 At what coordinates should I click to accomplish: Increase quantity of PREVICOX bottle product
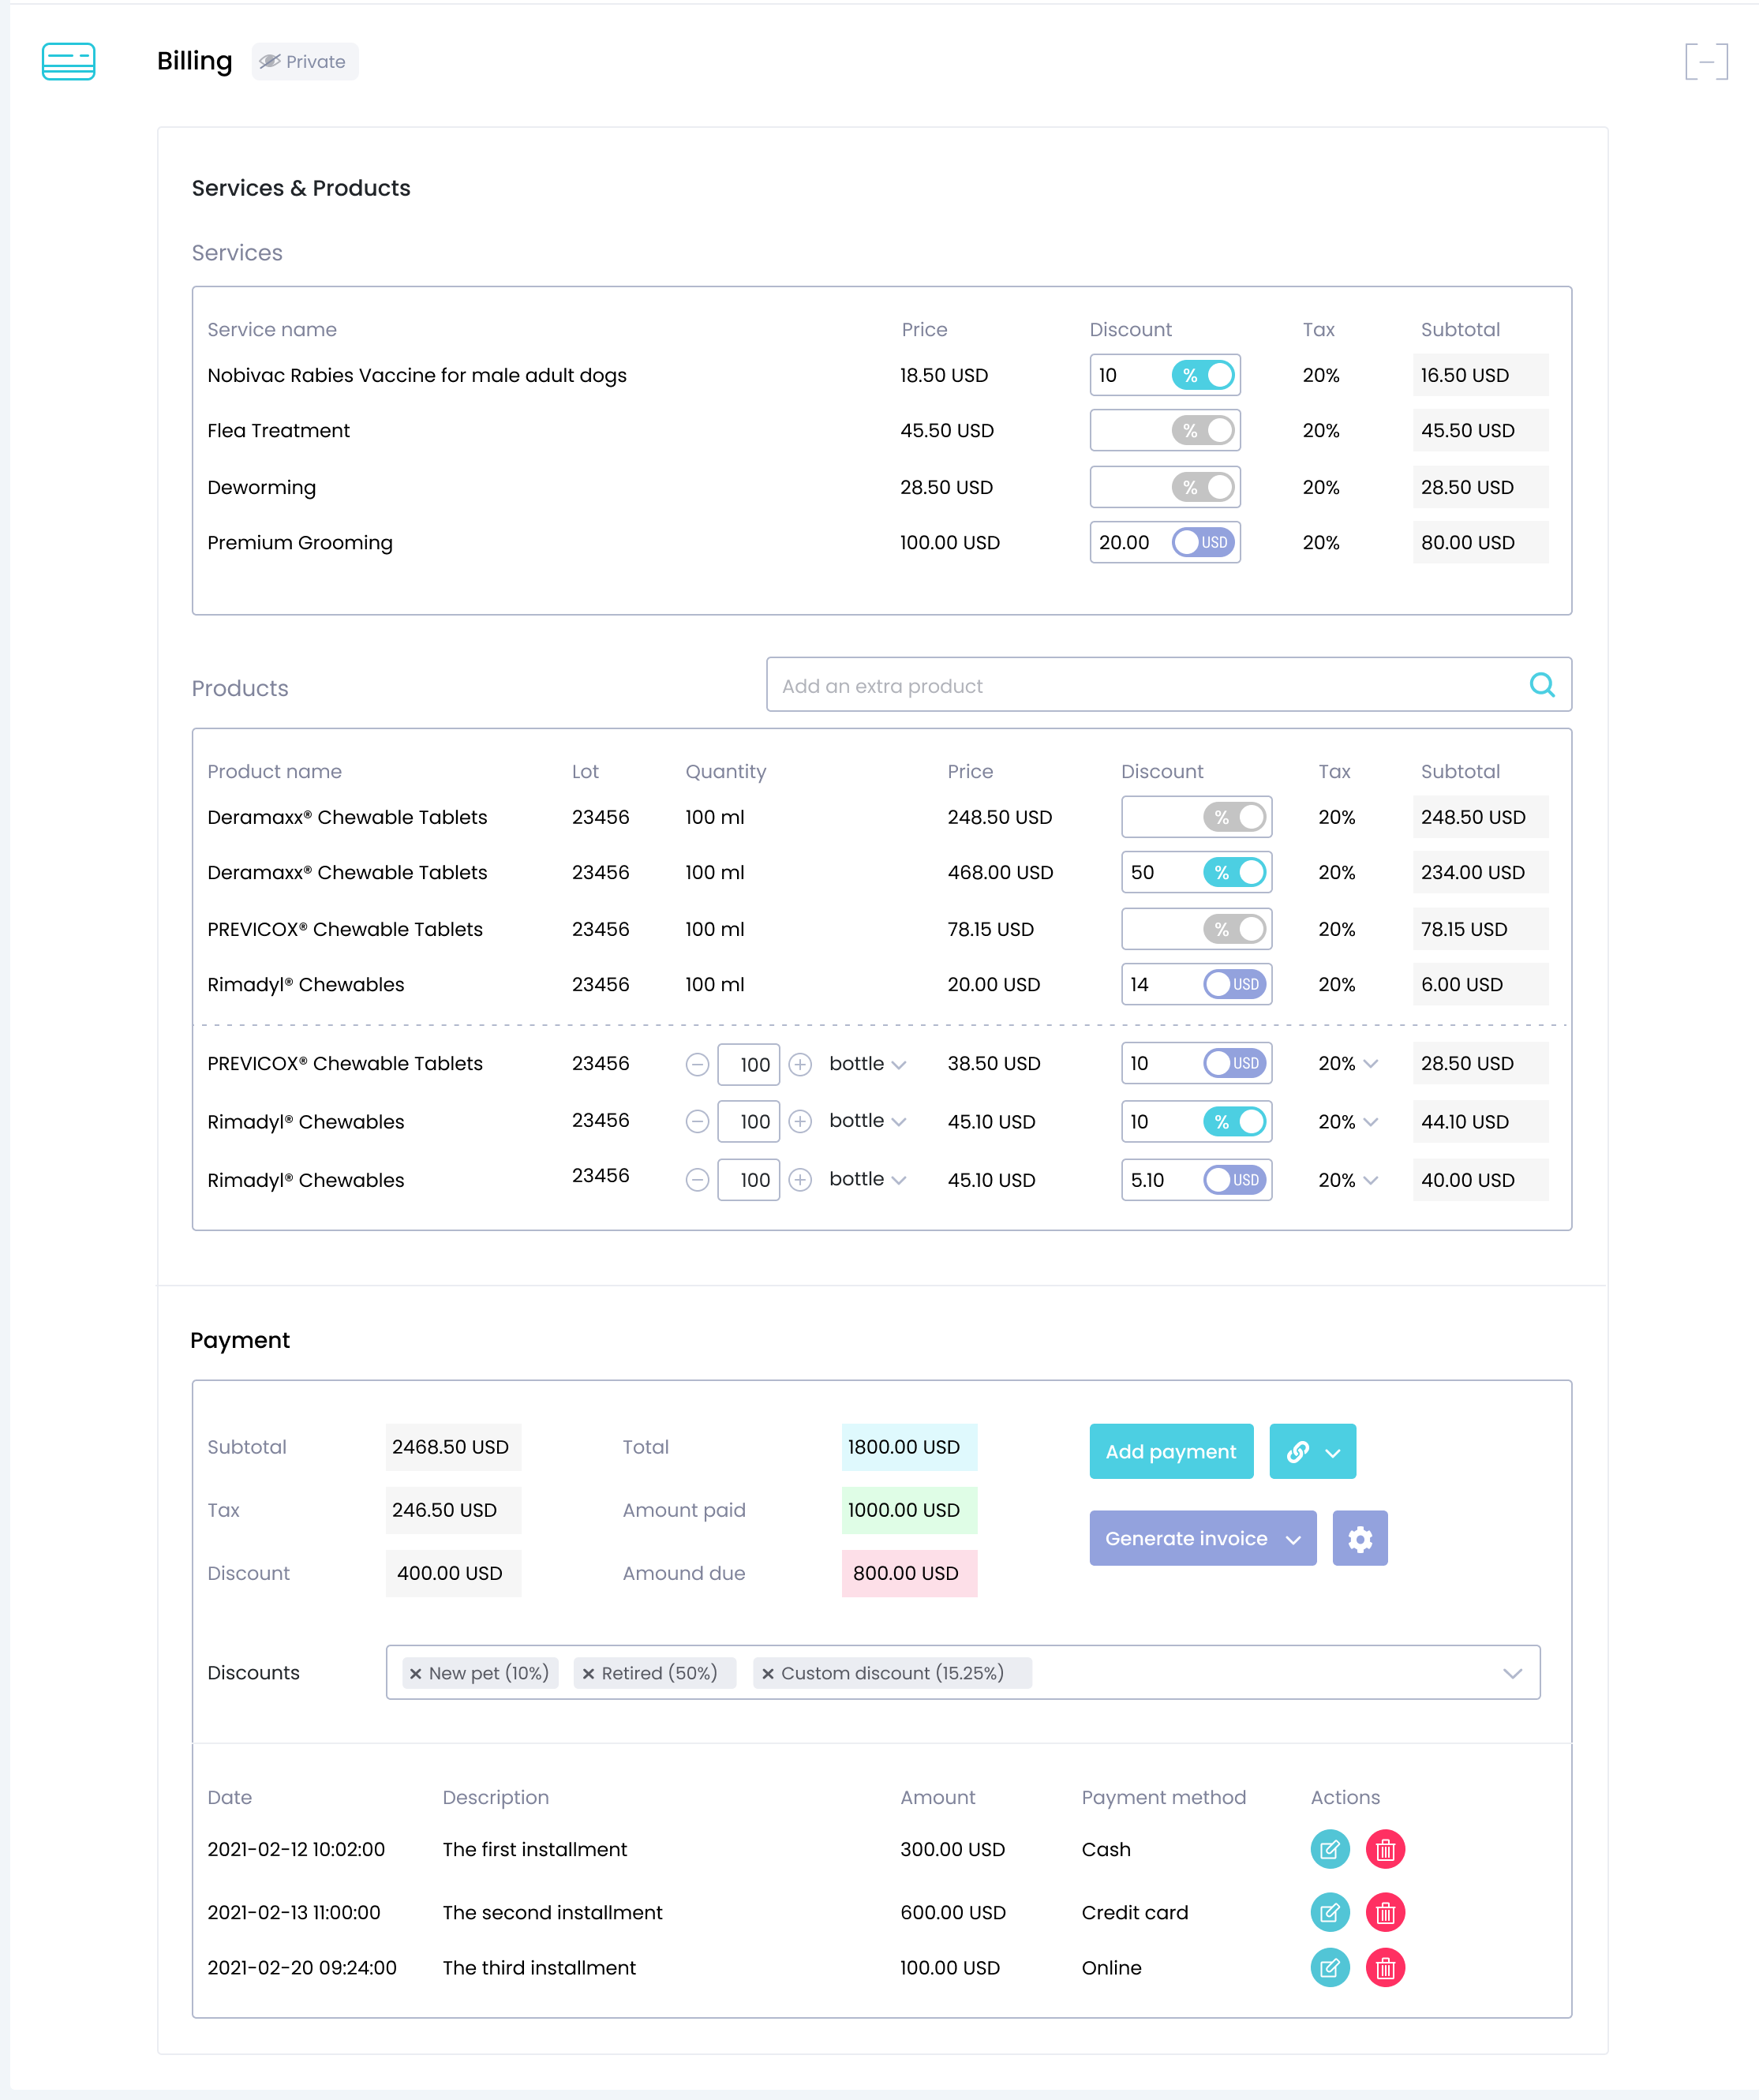(x=799, y=1064)
